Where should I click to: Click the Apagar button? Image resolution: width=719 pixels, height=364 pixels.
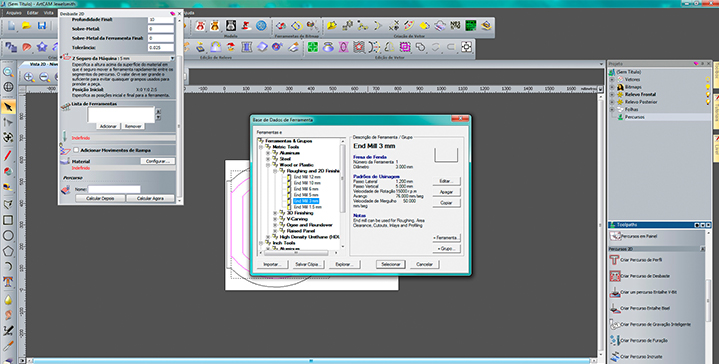[446, 192]
